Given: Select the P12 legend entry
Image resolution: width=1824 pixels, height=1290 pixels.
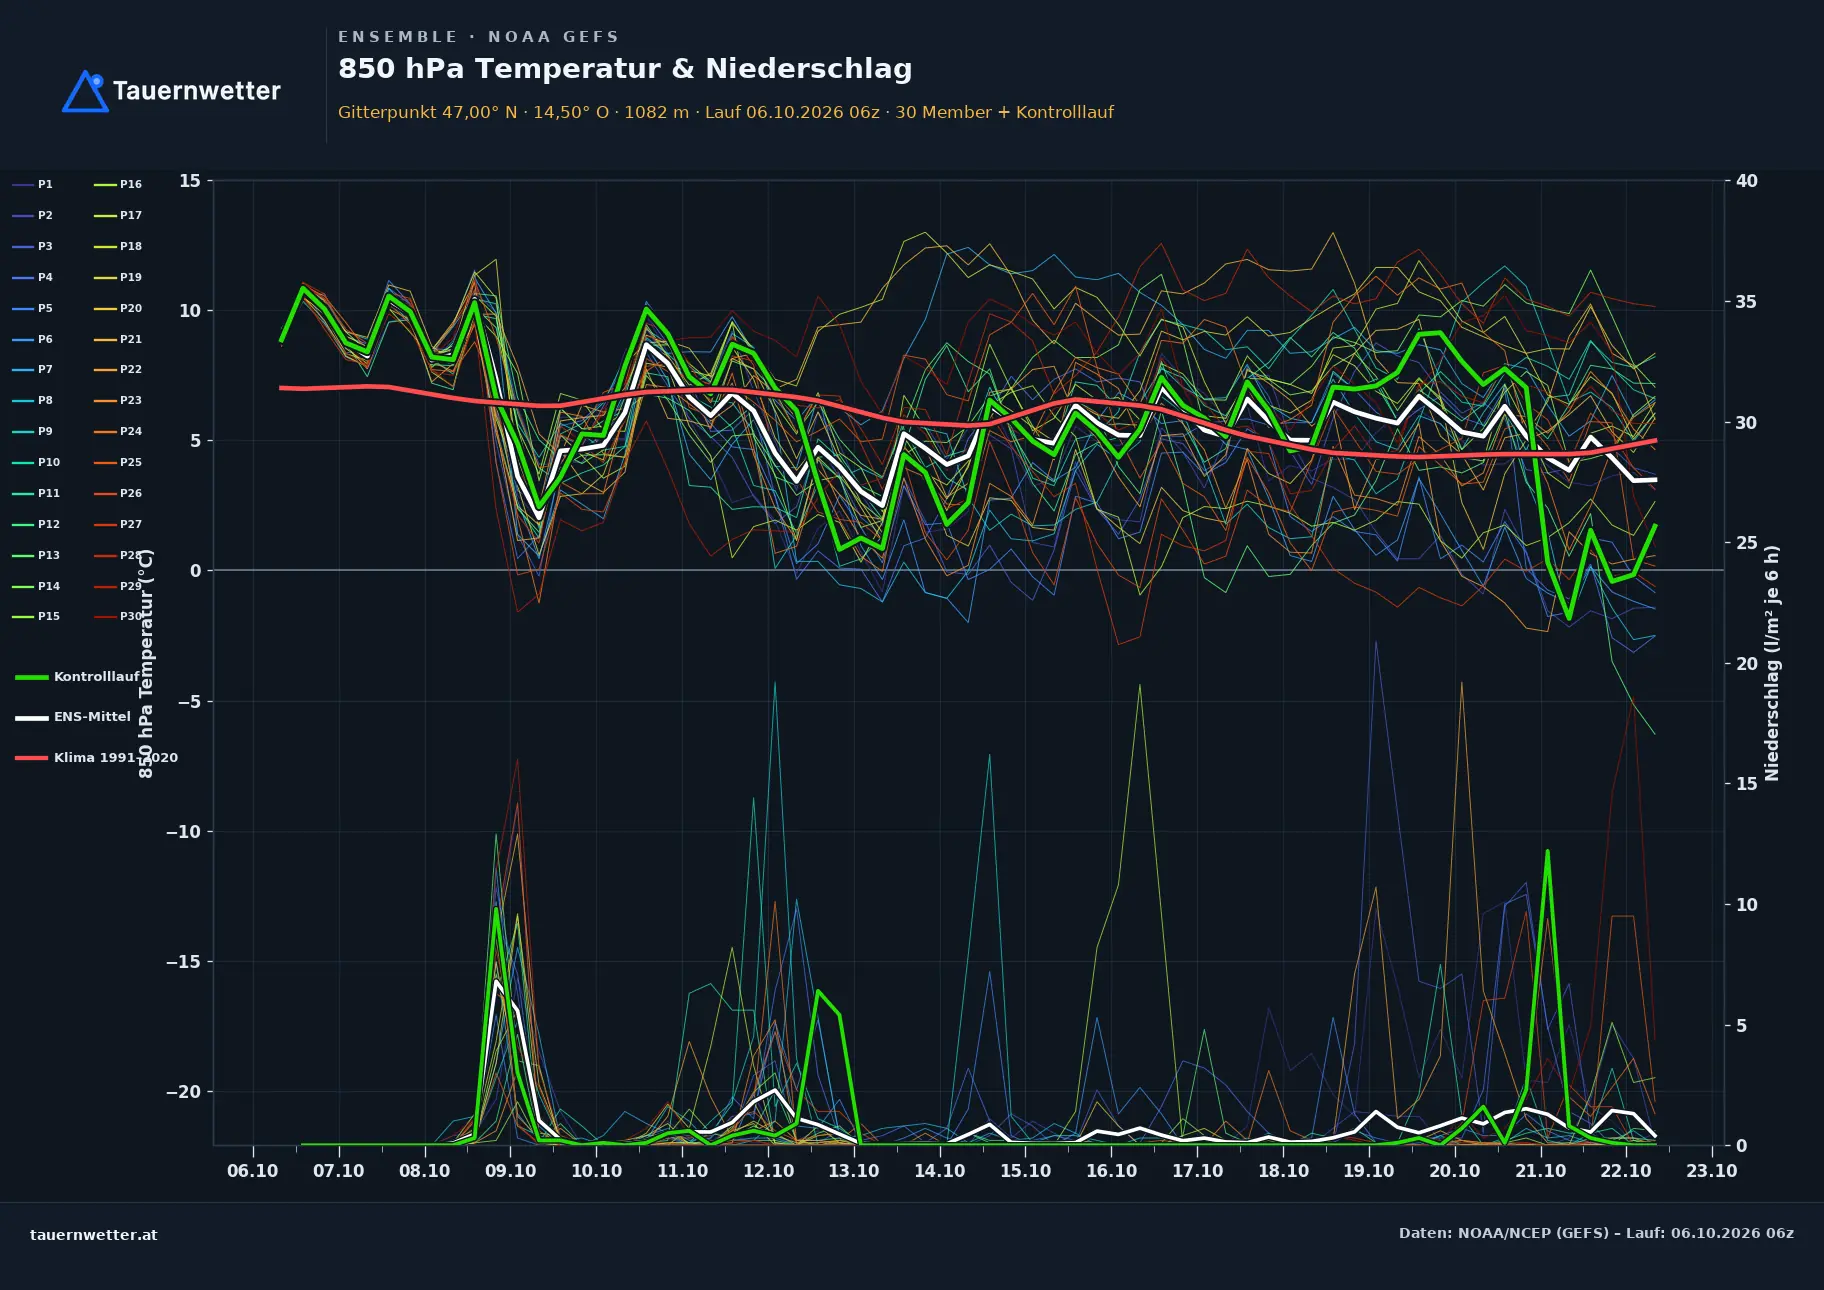Looking at the screenshot, I should click(36, 524).
